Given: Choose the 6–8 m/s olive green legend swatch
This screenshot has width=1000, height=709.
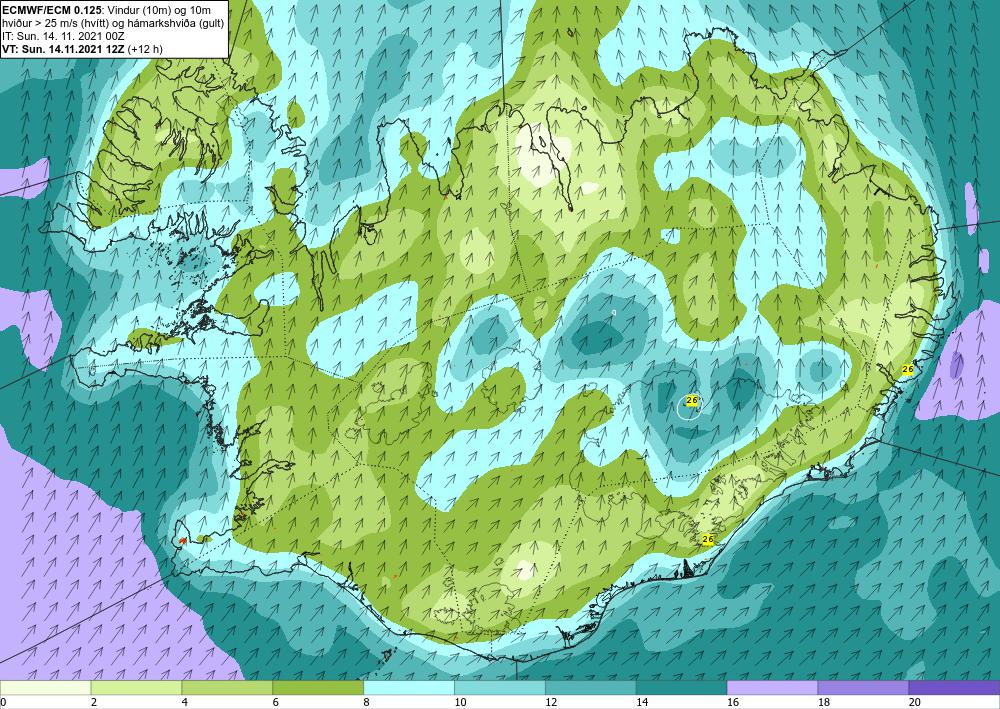Looking at the screenshot, I should 318,688.
